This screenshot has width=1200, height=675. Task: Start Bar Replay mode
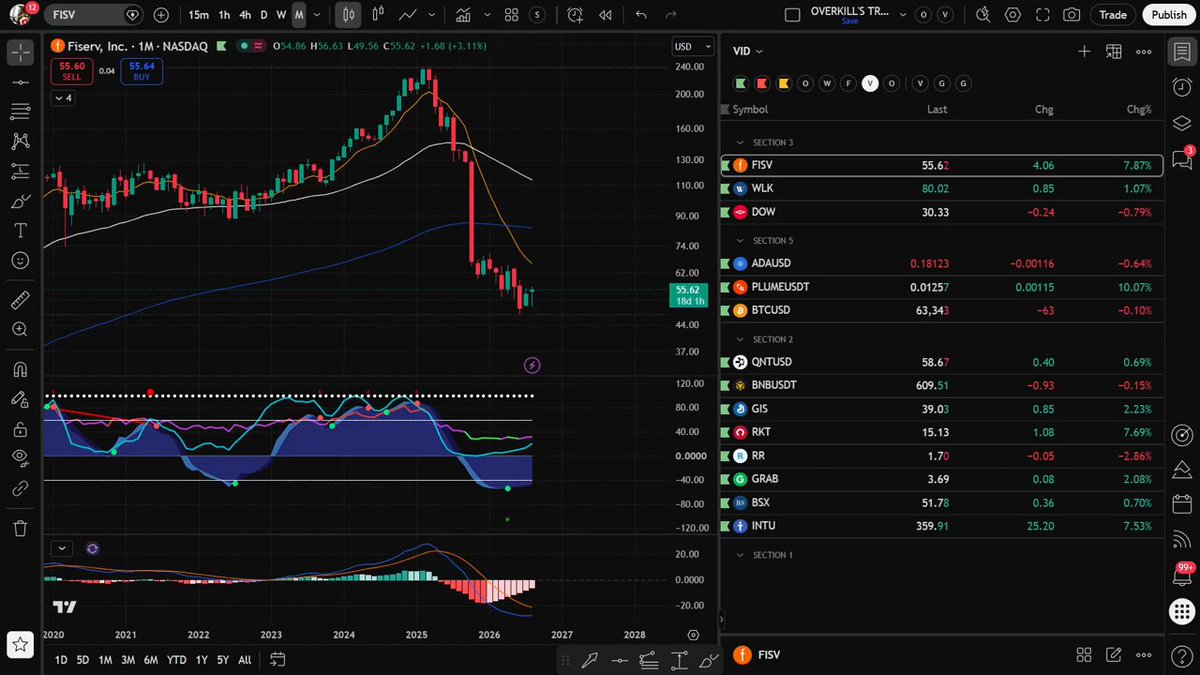coord(605,15)
